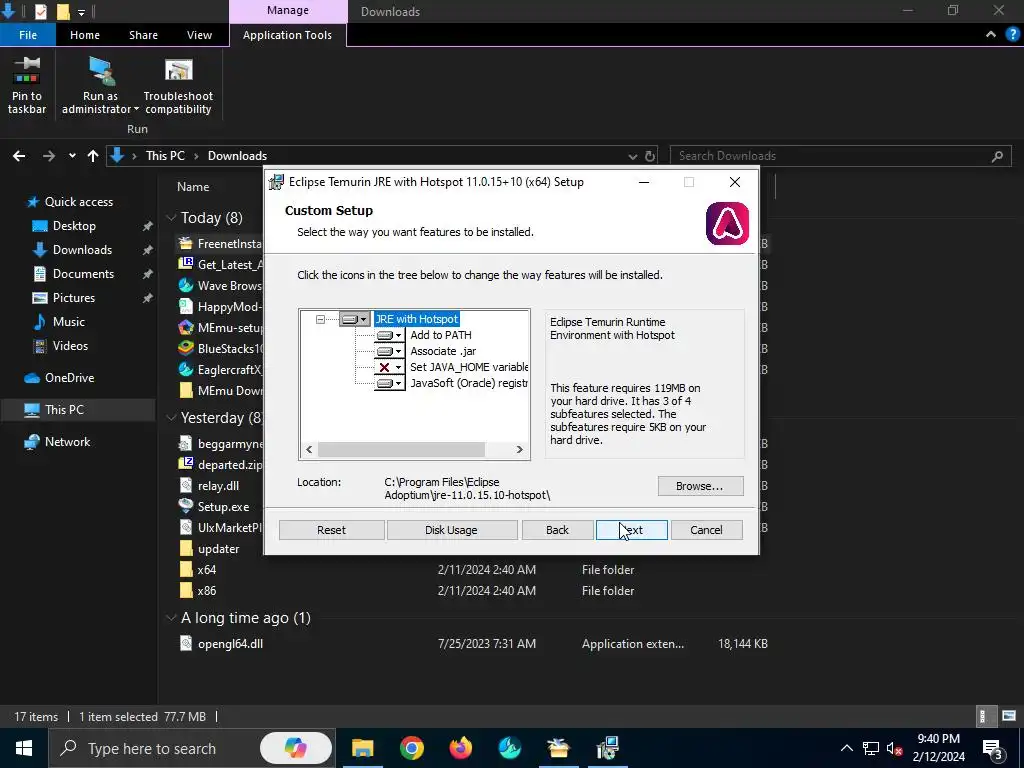Screen dimensions: 1024x768
Task: Click This PC in address breadcrumb
Action: coord(165,156)
